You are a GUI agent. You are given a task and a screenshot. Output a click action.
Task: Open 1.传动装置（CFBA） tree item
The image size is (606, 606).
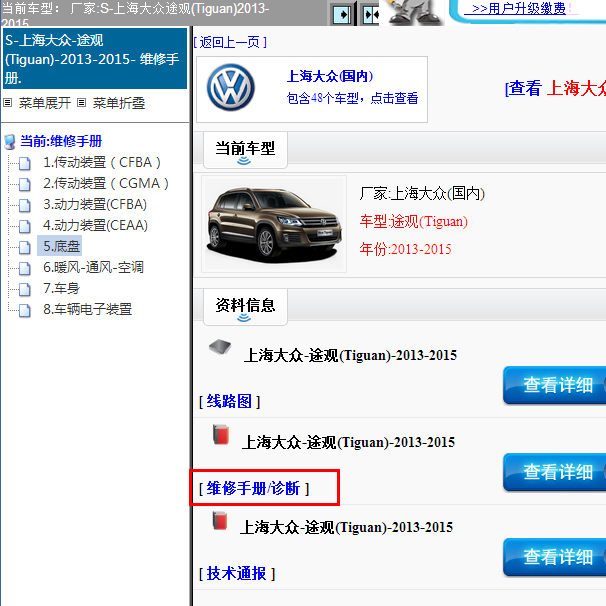[102, 162]
